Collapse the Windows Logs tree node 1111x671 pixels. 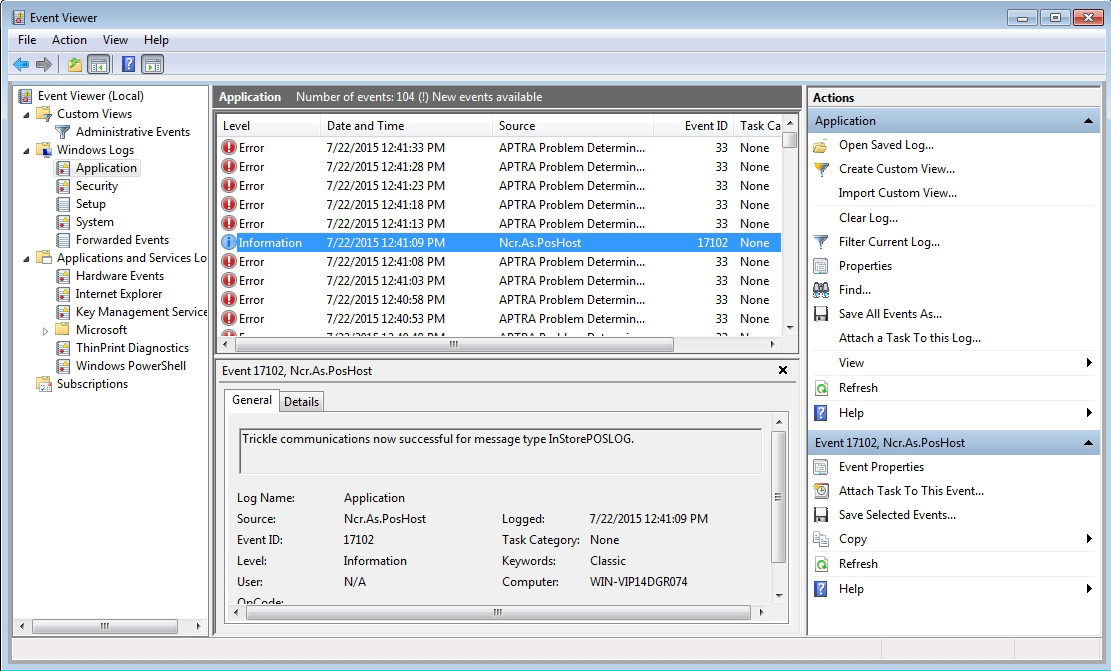(27, 150)
